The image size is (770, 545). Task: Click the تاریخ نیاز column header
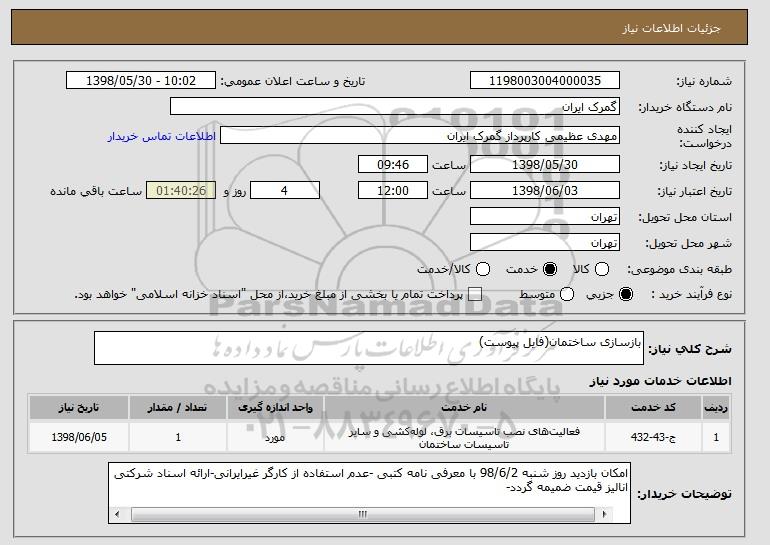[79, 408]
